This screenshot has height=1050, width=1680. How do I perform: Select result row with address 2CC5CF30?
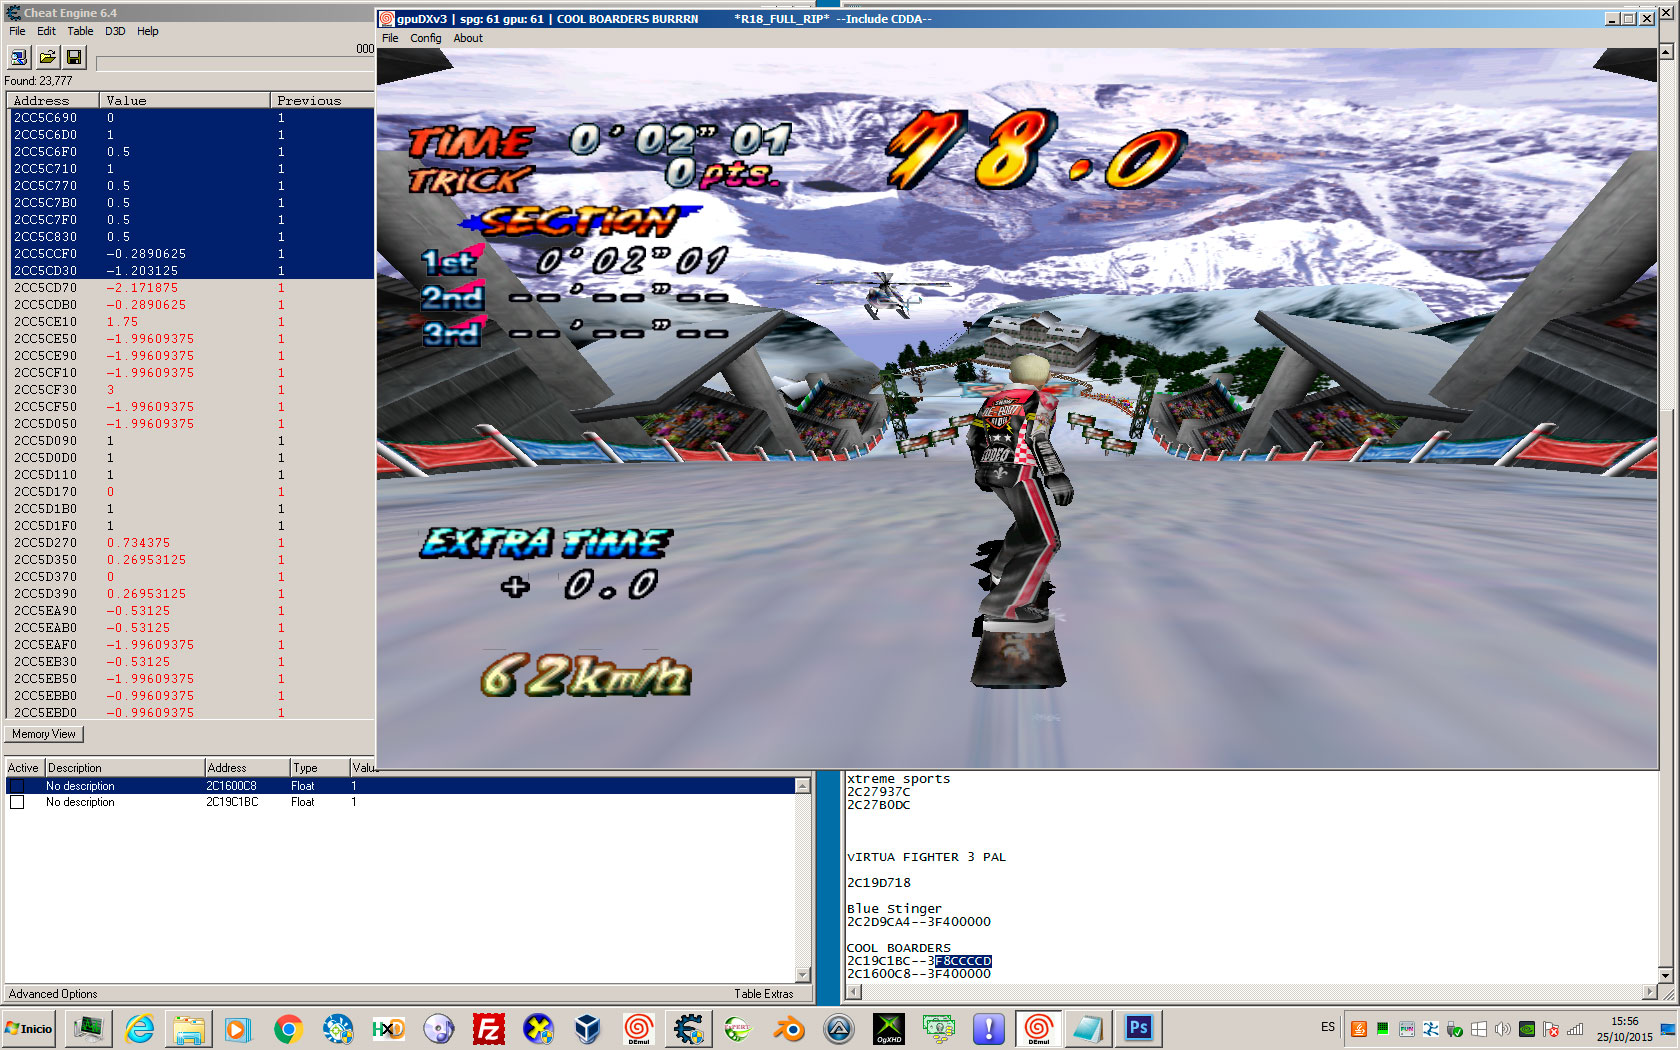tap(191, 390)
